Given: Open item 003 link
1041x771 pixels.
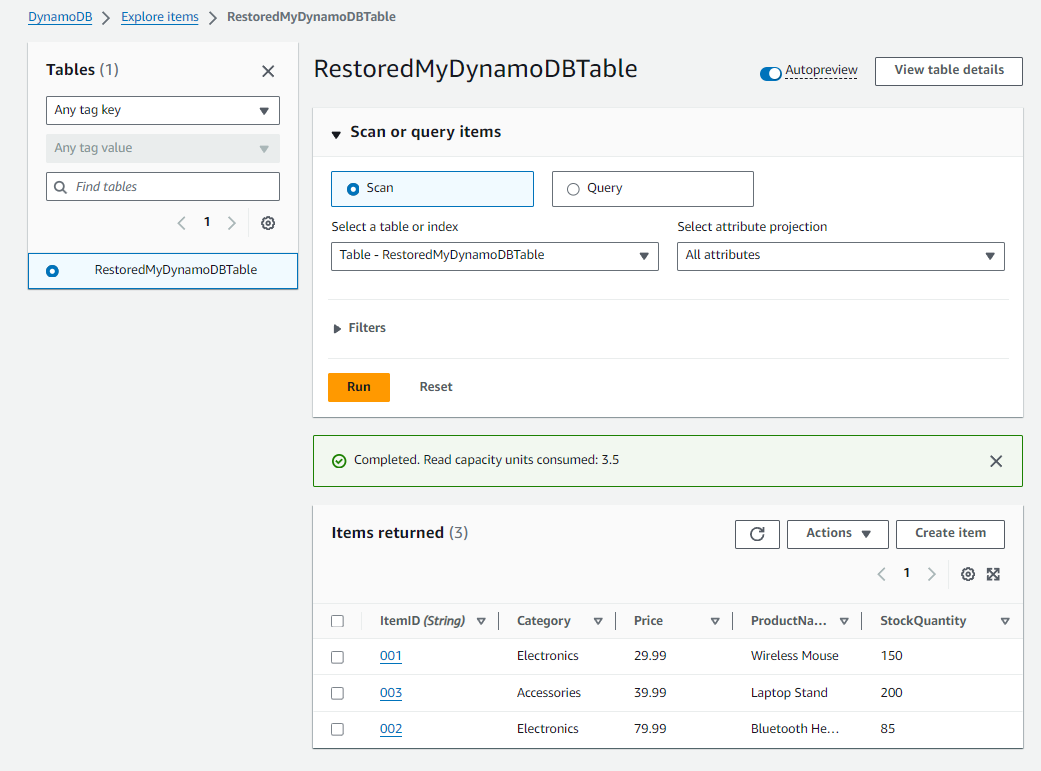Looking at the screenshot, I should [390, 693].
